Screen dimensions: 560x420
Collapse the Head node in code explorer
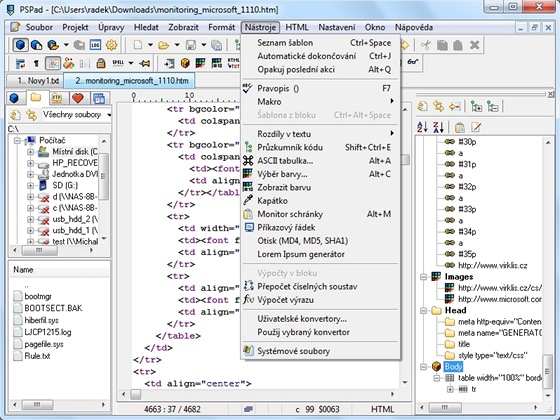tap(424, 310)
